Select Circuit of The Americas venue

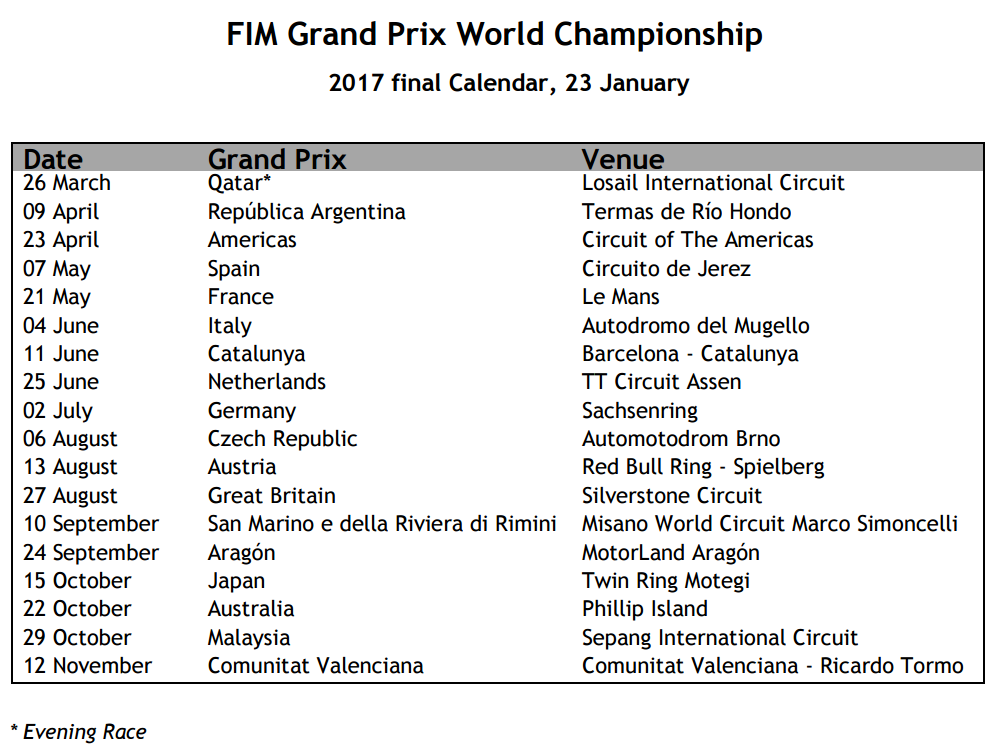[698, 240]
